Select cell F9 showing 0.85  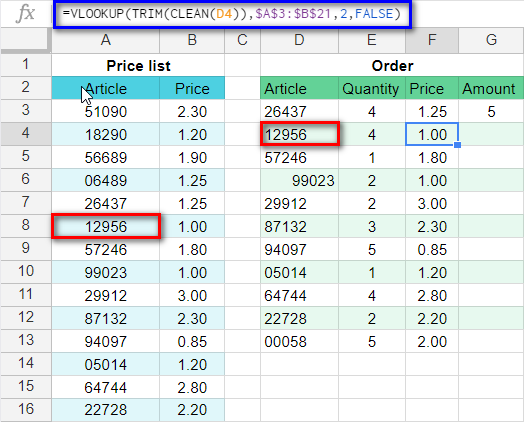pos(432,249)
